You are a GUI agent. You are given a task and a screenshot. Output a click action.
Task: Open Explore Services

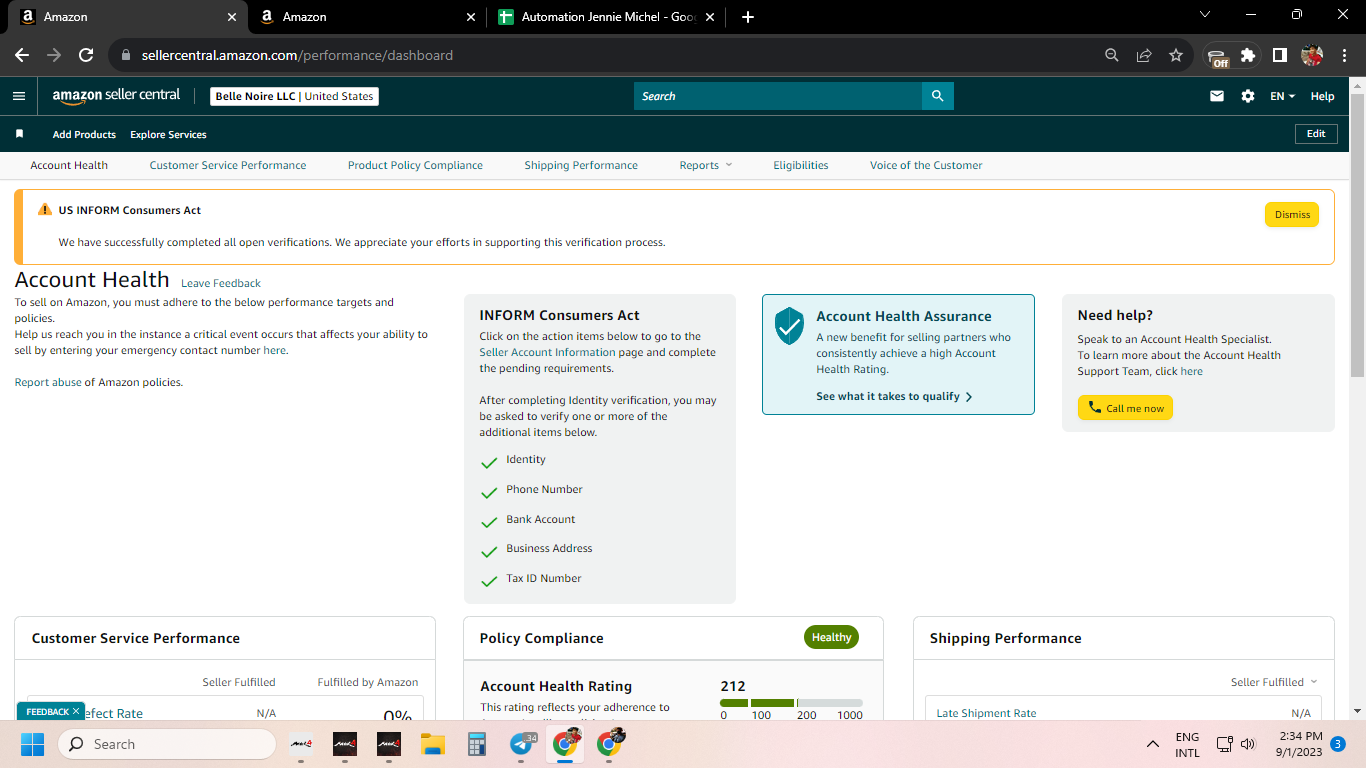(168, 134)
